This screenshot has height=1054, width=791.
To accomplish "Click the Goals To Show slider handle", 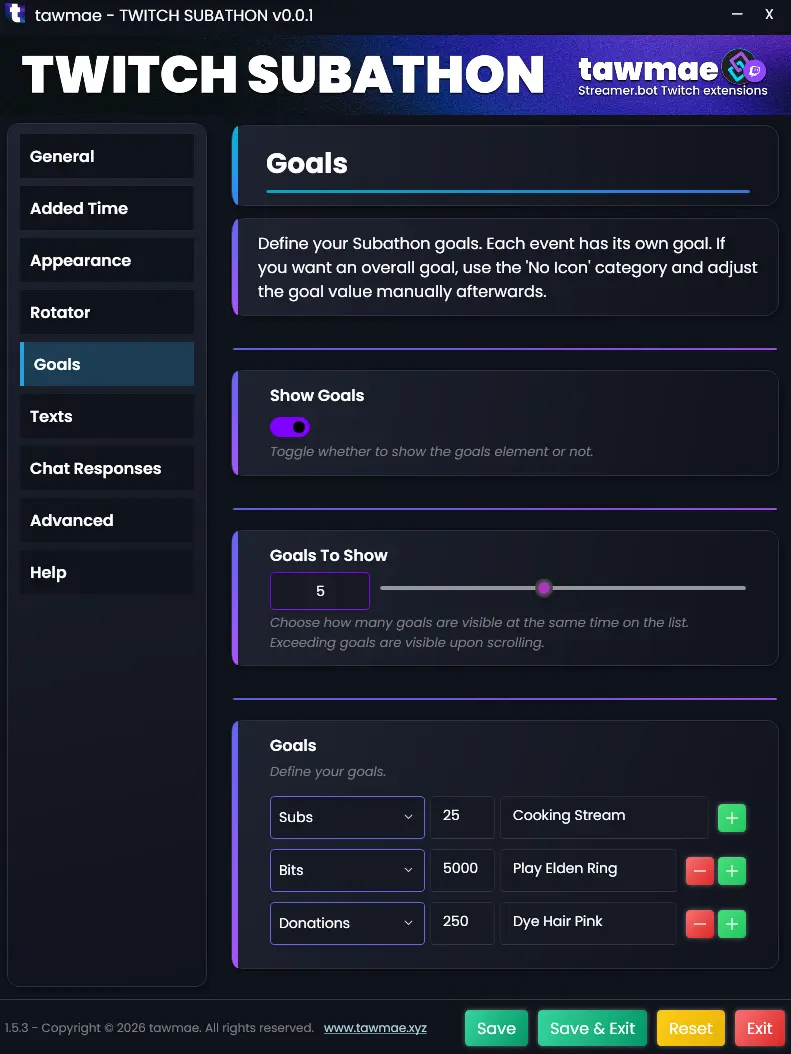I will click(544, 588).
